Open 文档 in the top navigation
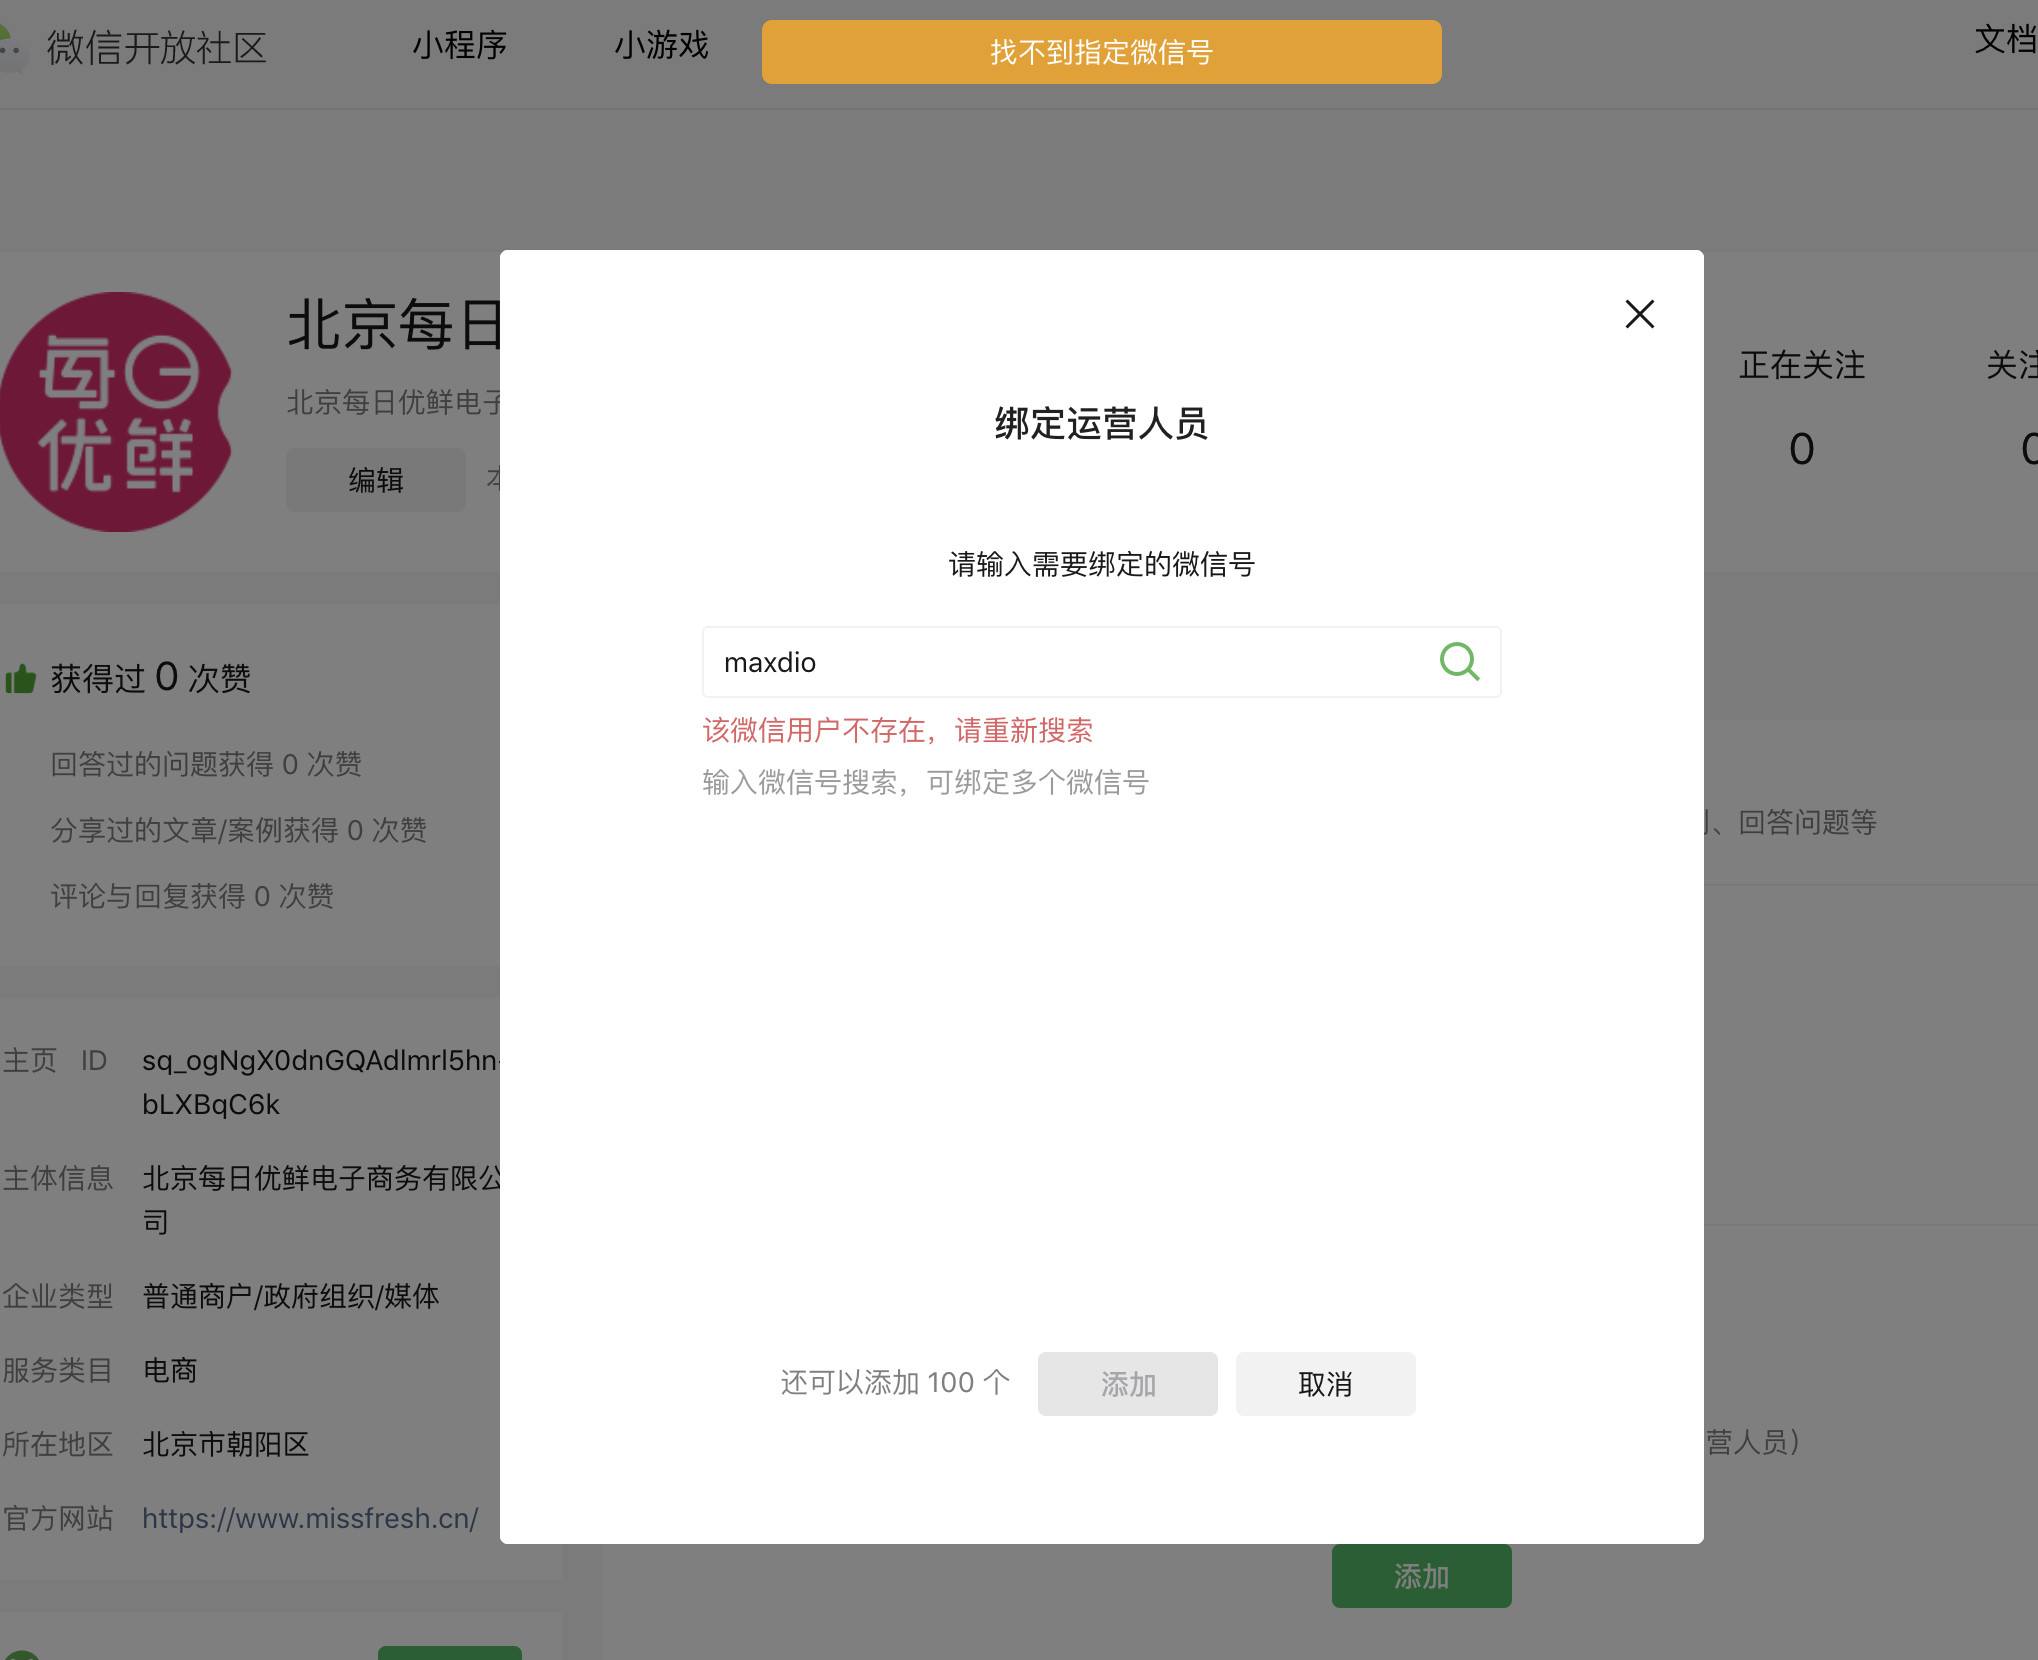 [2004, 40]
